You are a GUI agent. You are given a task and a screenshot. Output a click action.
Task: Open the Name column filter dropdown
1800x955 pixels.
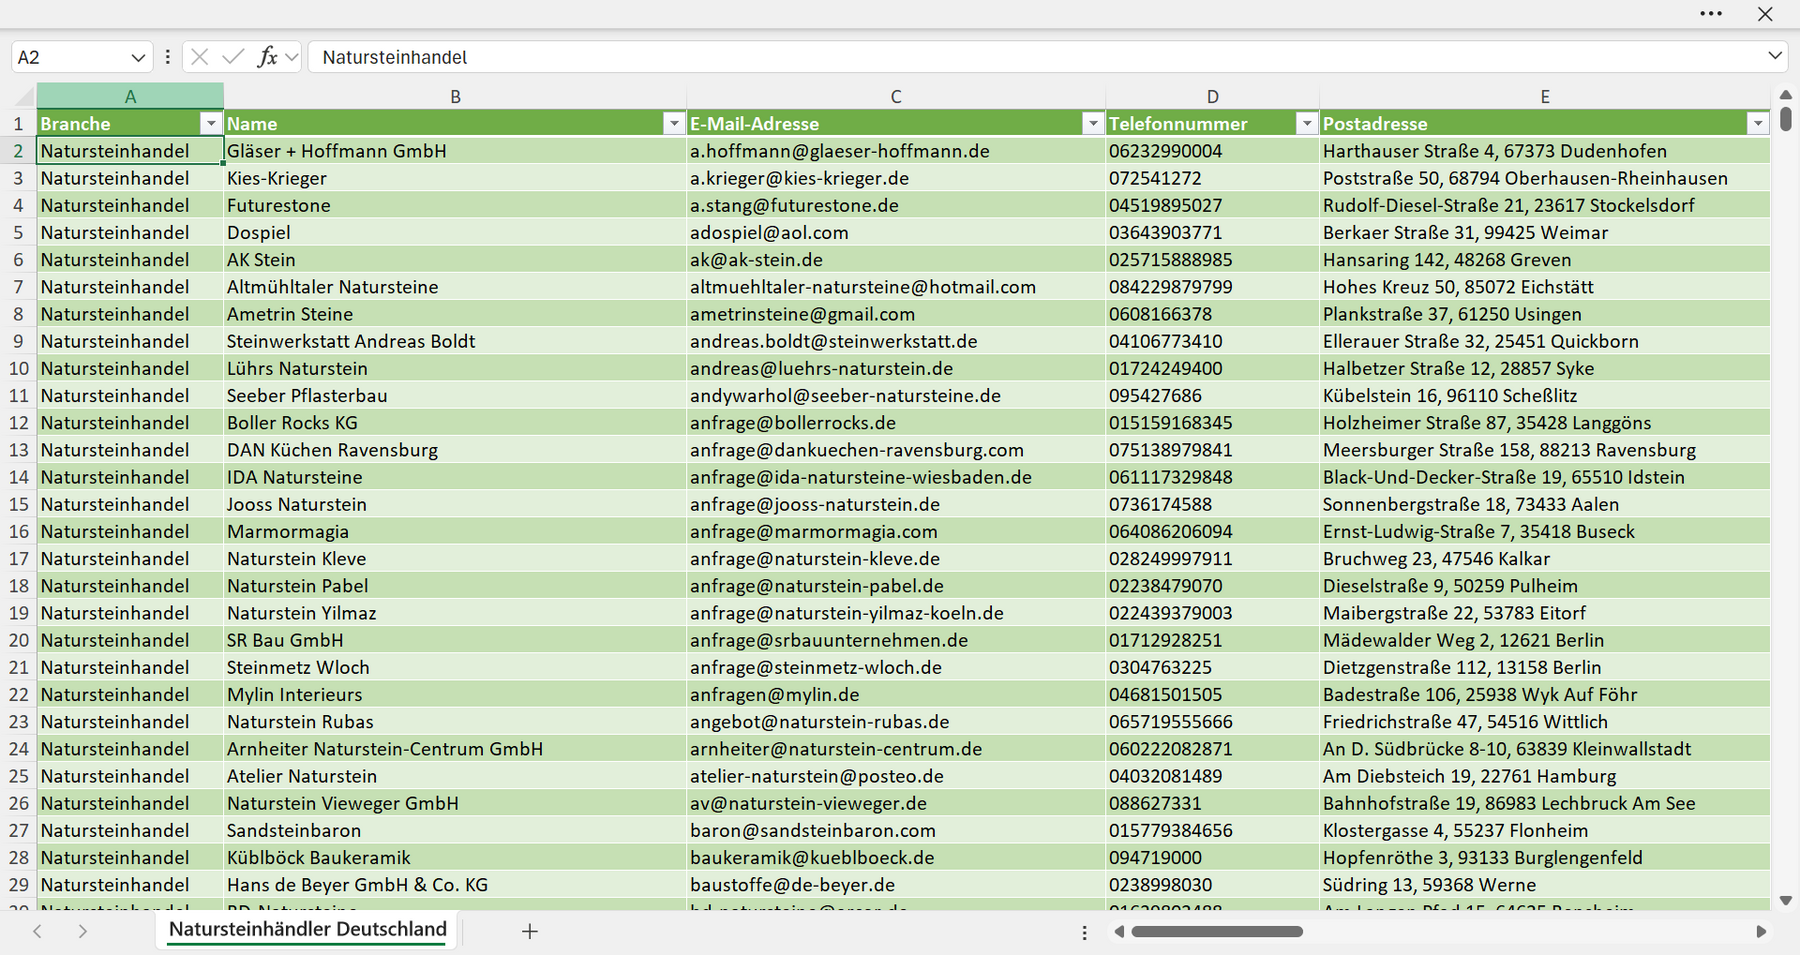tap(674, 124)
